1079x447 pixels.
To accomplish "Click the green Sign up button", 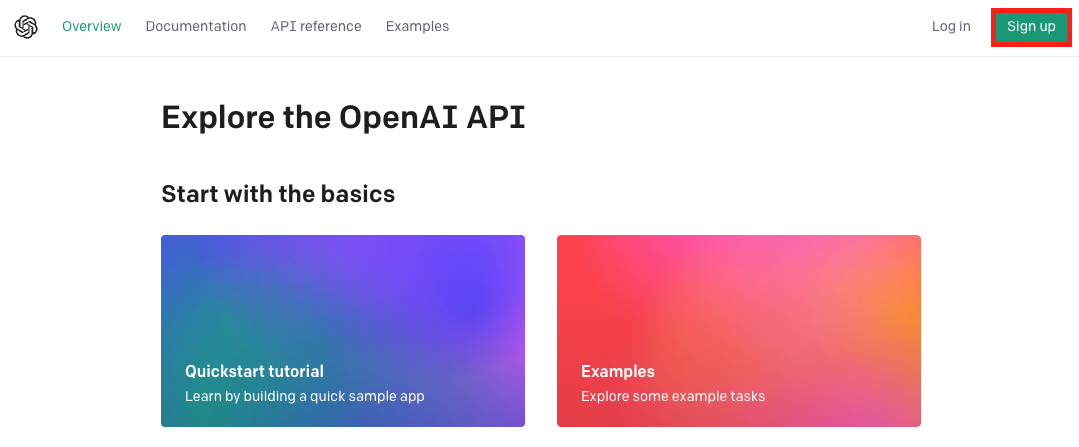I will (x=1031, y=27).
